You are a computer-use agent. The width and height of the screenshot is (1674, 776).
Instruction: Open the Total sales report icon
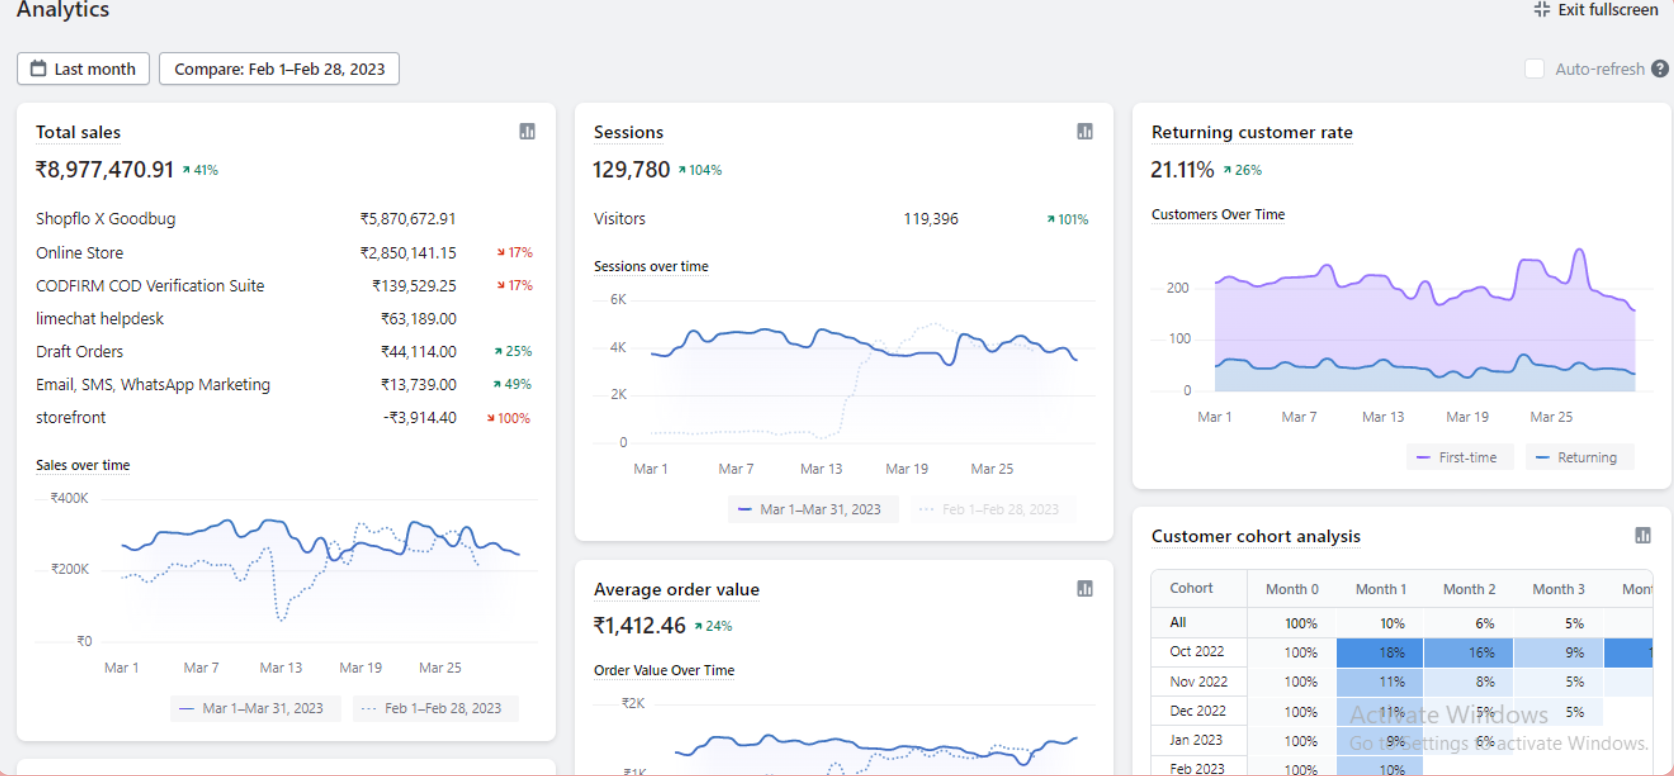tap(527, 132)
